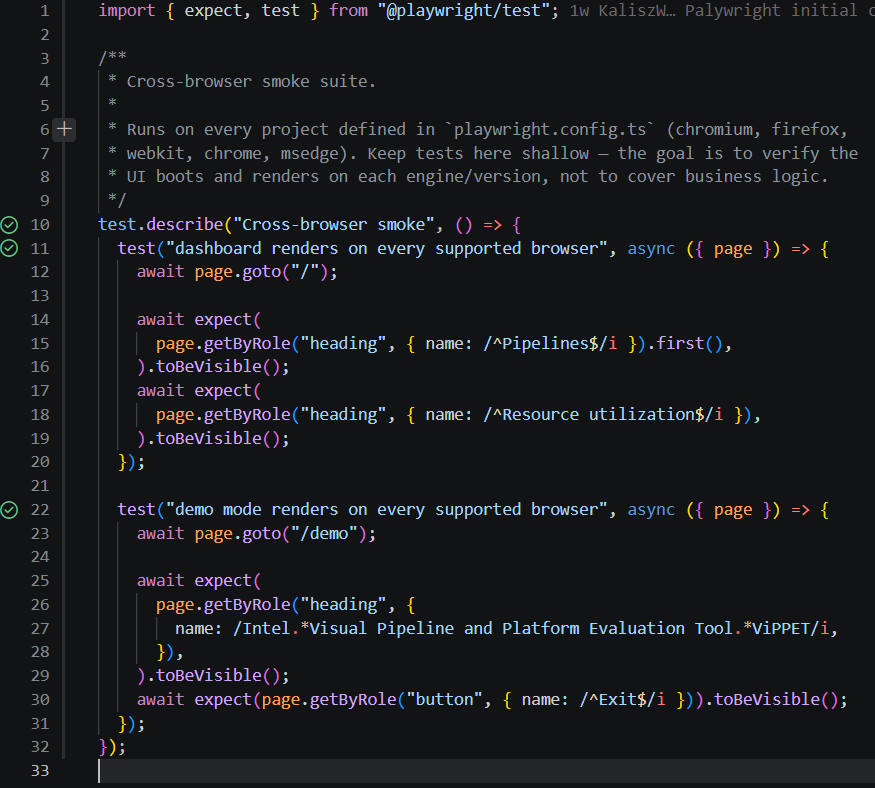Screen dimensions: 875x788
Task: Click the "@playwright/test" import string
Action: (x=463, y=11)
